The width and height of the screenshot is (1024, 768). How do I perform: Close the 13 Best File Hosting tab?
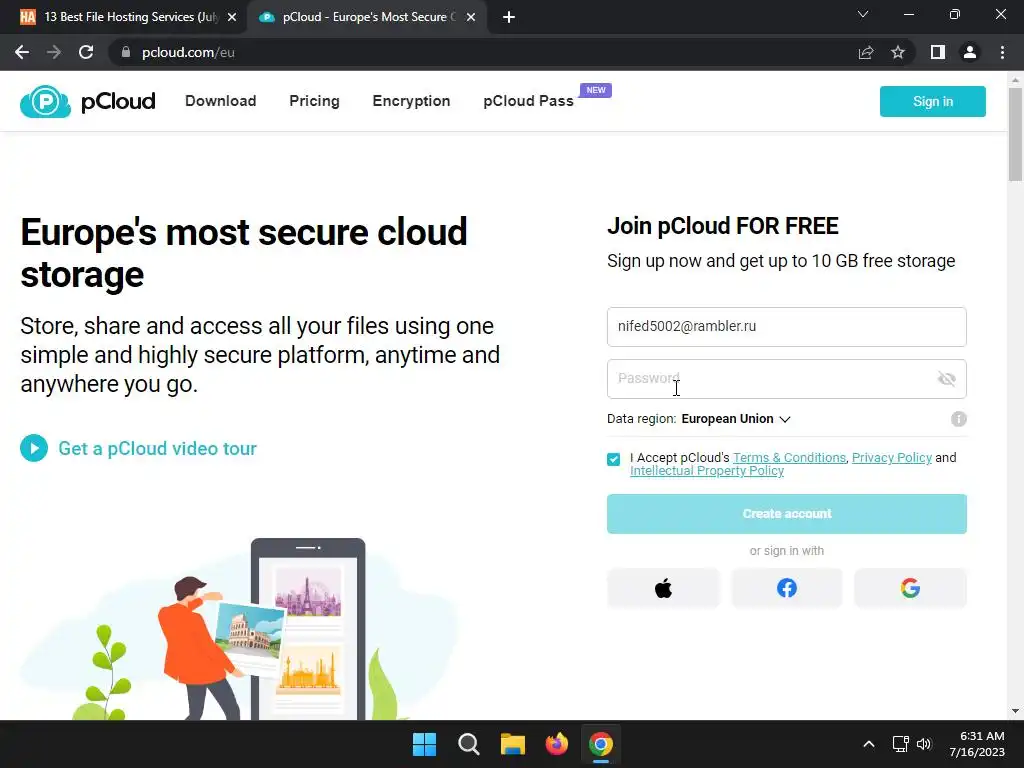tap(232, 17)
